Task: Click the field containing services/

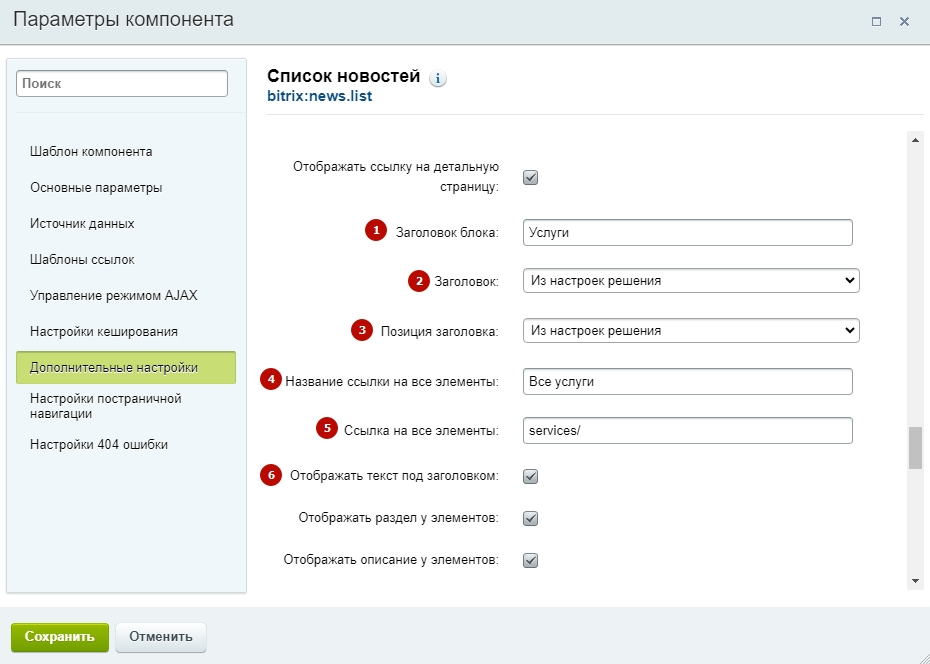Action: click(x=688, y=431)
